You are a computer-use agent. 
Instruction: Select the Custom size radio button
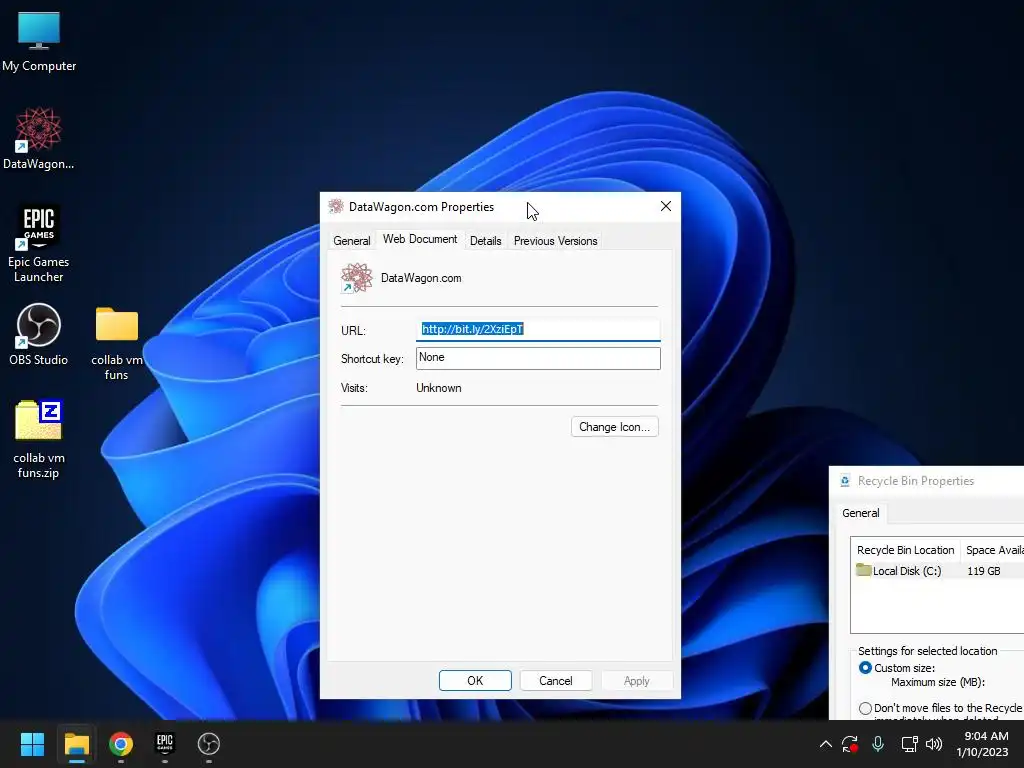865,668
